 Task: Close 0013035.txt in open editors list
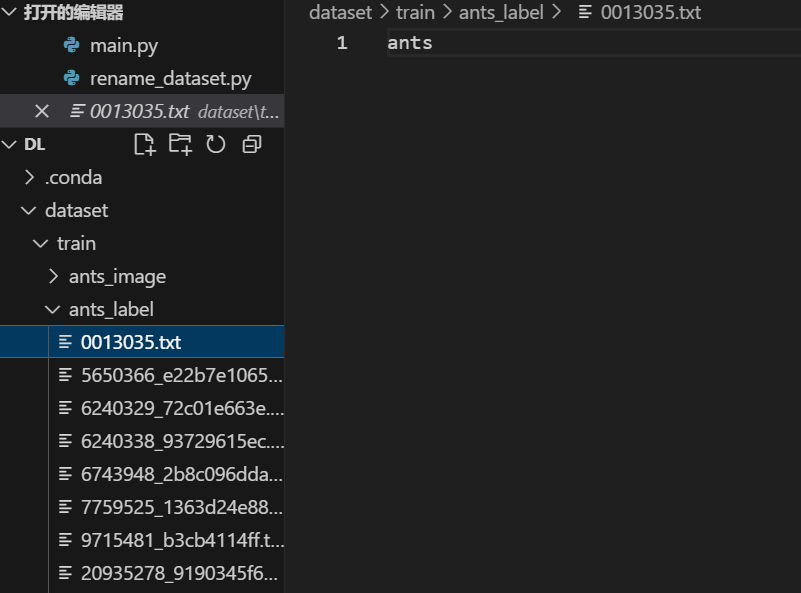coord(42,111)
